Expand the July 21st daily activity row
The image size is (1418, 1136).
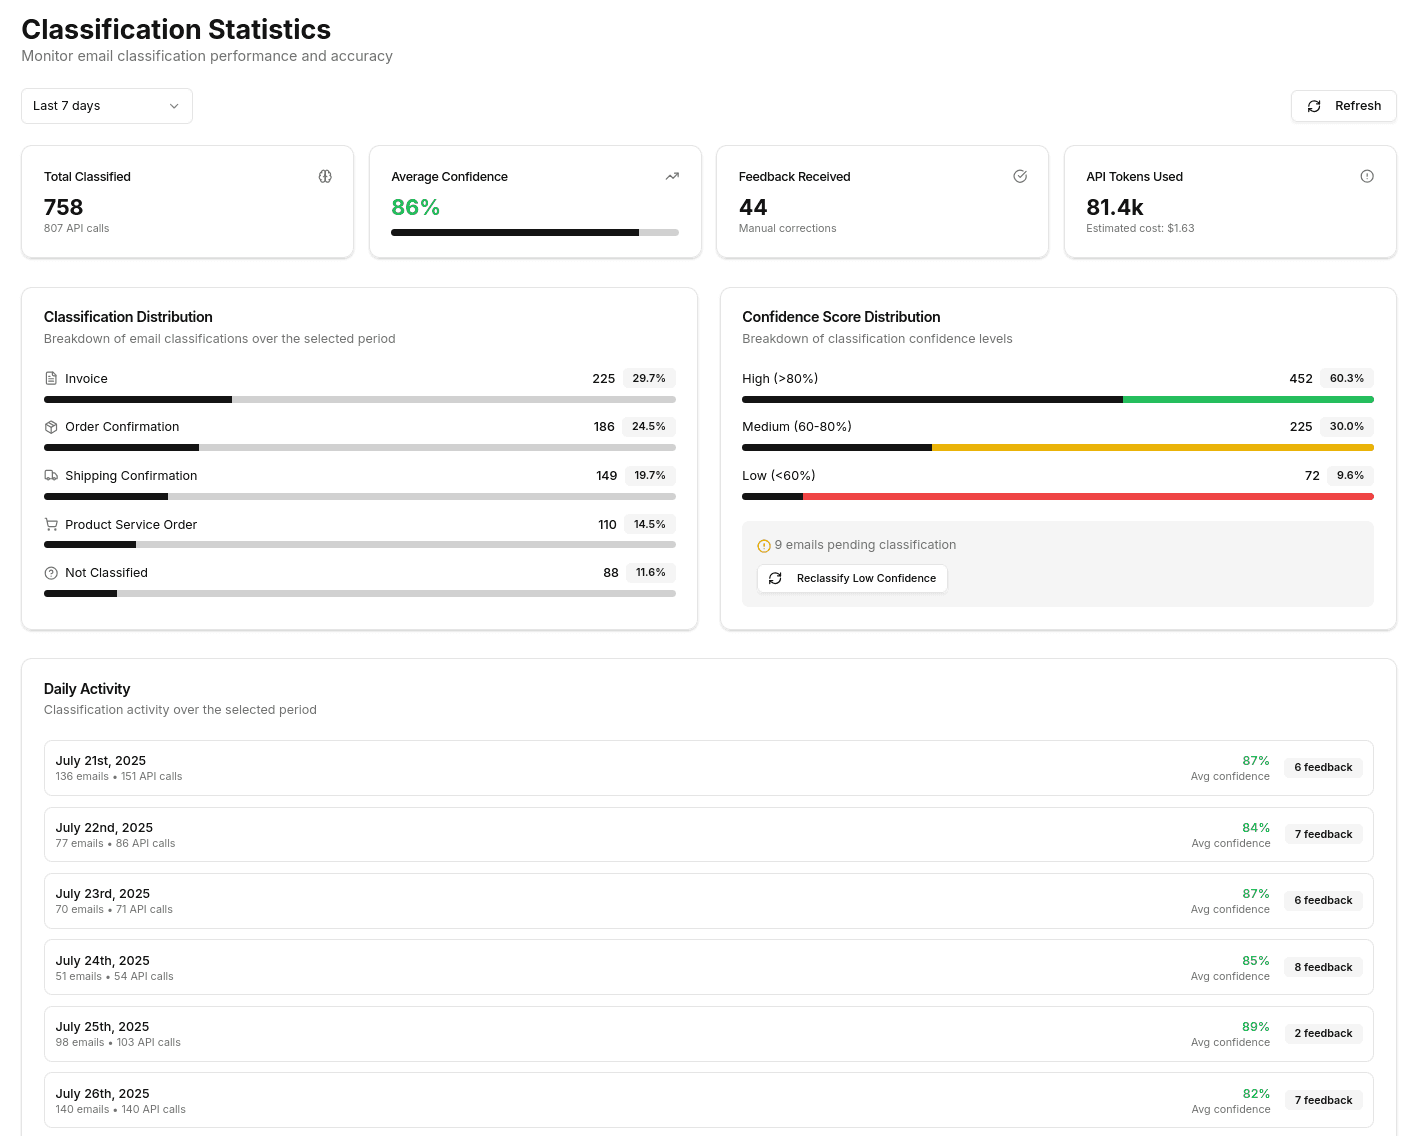coord(709,767)
